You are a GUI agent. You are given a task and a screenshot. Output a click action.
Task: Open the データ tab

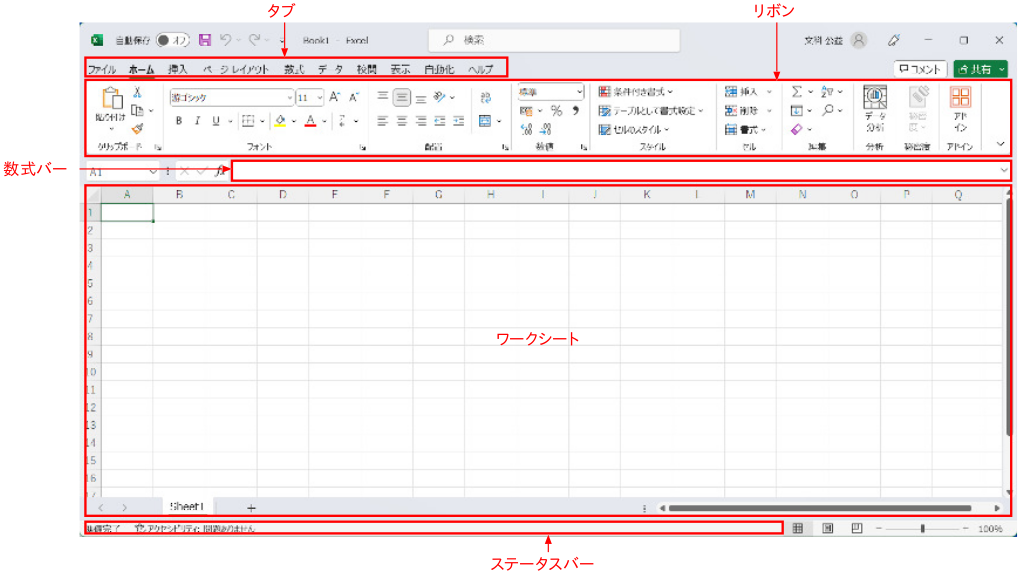[330, 69]
